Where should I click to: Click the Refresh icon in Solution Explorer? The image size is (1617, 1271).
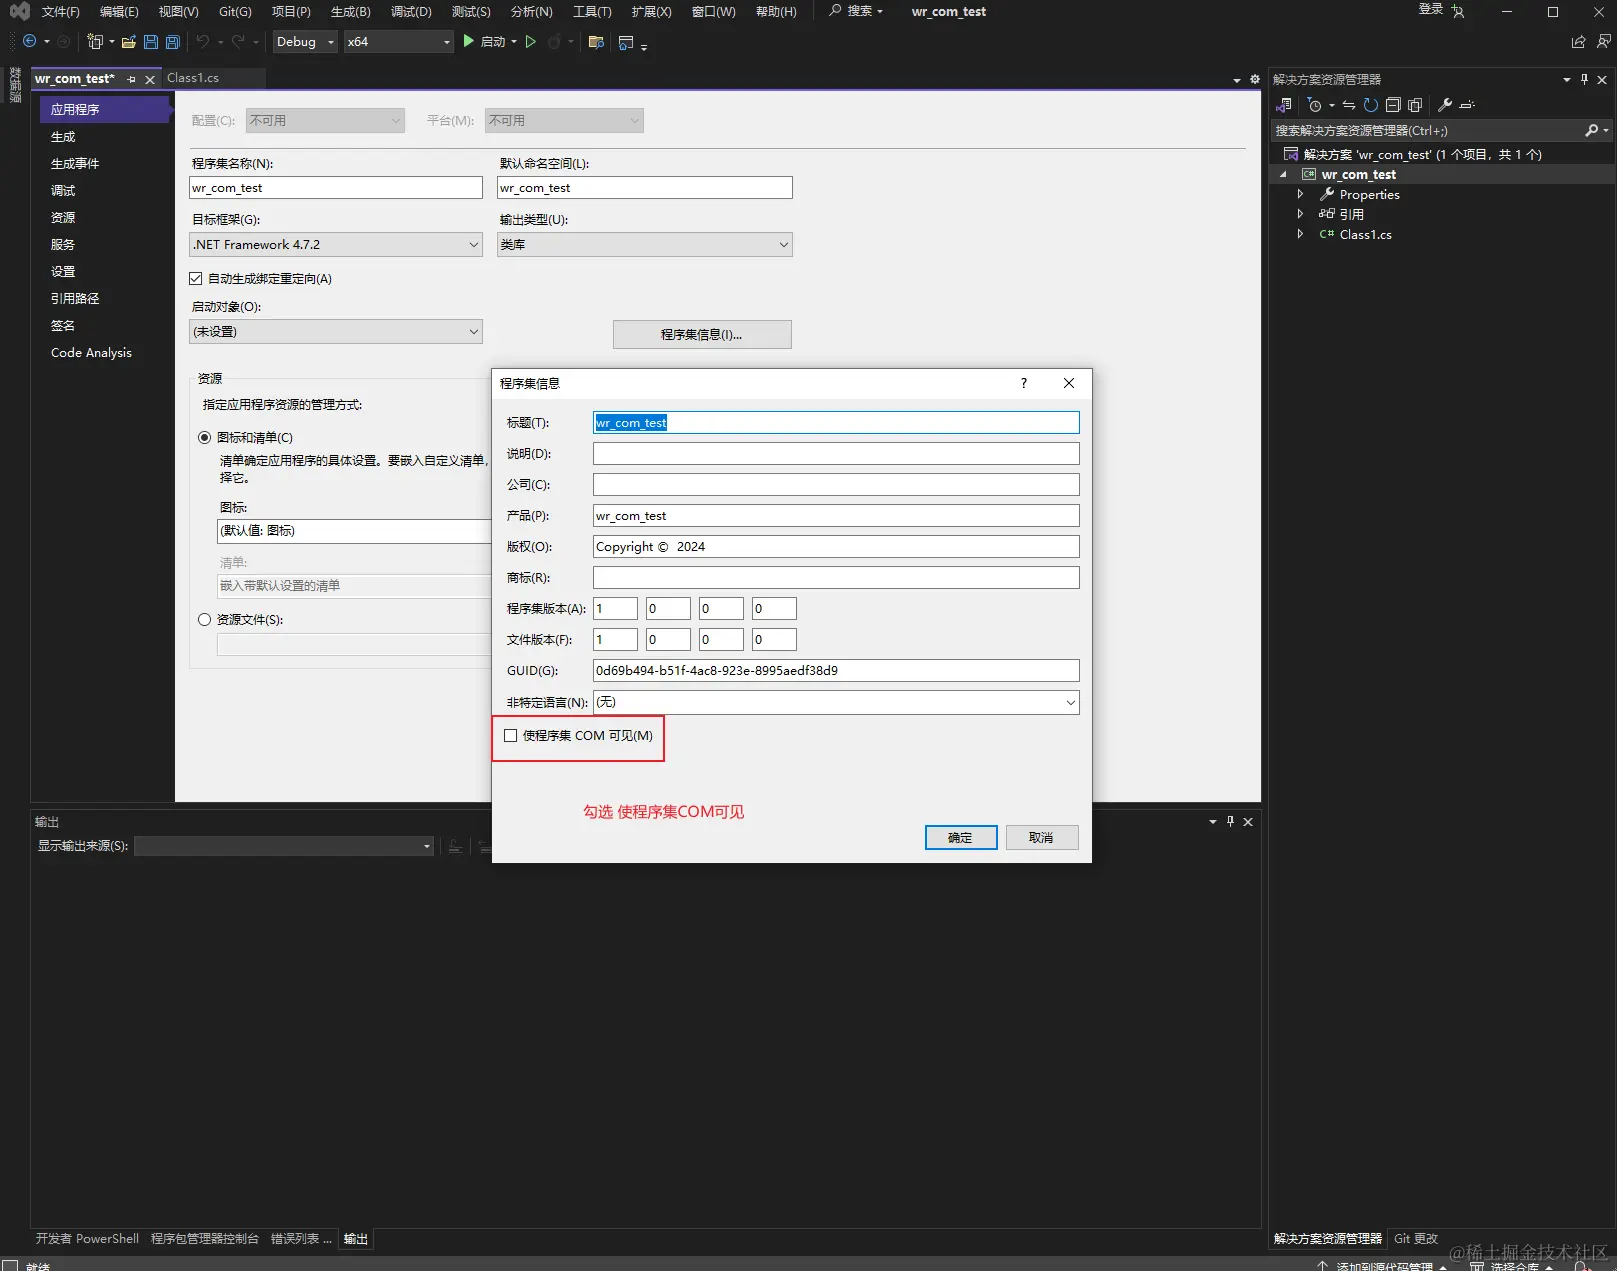click(1371, 105)
